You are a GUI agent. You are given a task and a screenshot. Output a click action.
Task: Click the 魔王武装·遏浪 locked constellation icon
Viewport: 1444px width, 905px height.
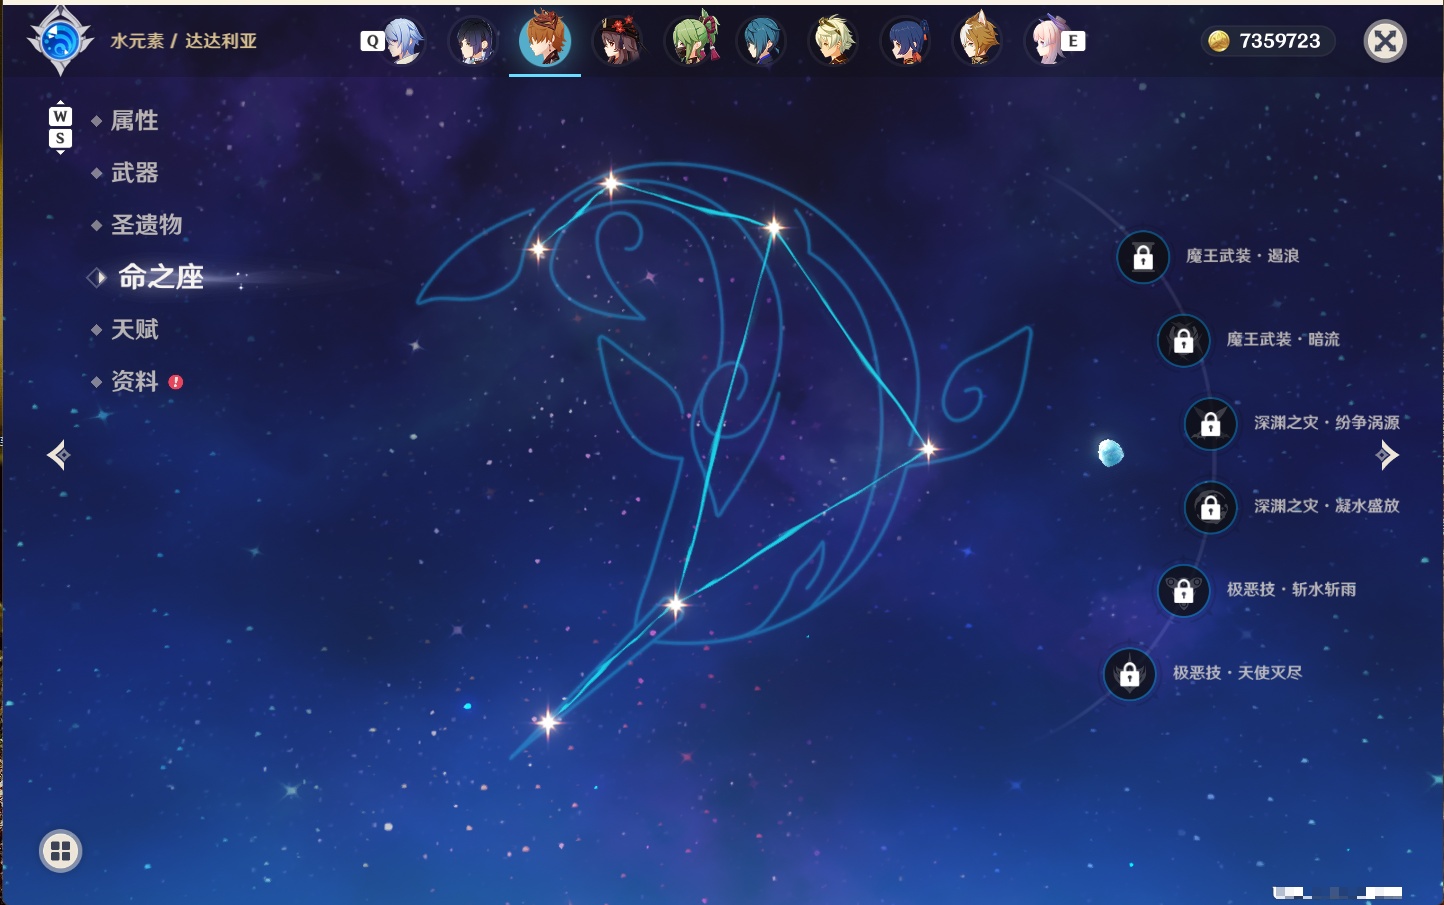click(1143, 257)
